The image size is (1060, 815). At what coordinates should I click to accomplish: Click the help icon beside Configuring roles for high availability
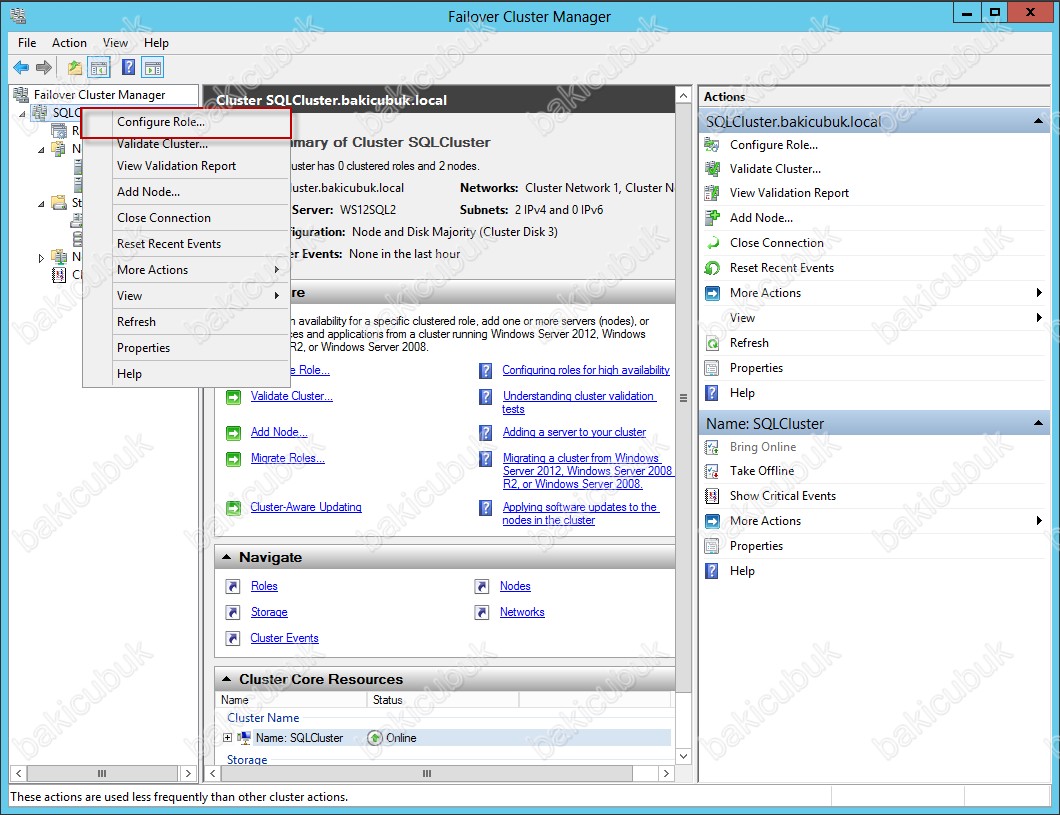(485, 370)
